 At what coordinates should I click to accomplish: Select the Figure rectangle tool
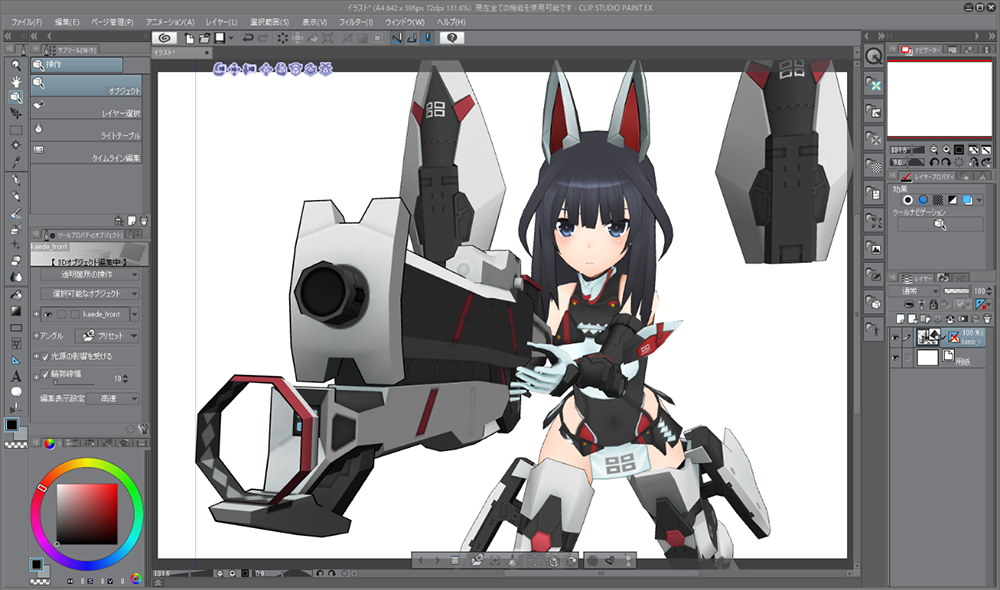(16, 328)
